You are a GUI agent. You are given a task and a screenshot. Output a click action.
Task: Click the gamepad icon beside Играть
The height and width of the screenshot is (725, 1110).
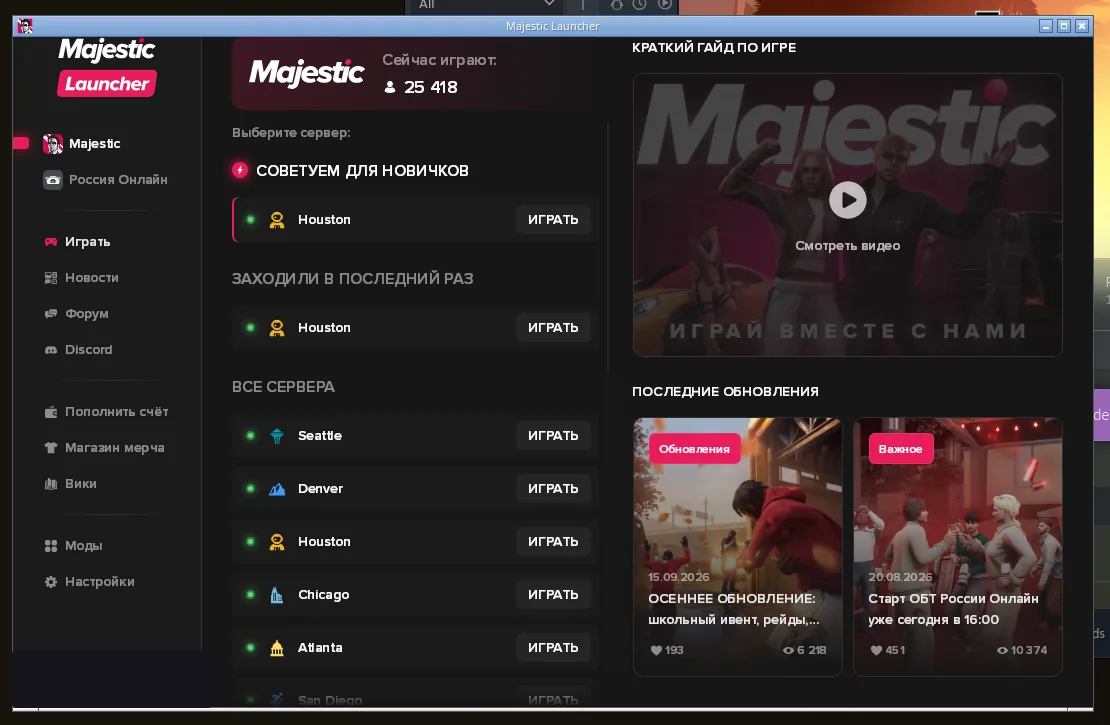(51, 242)
